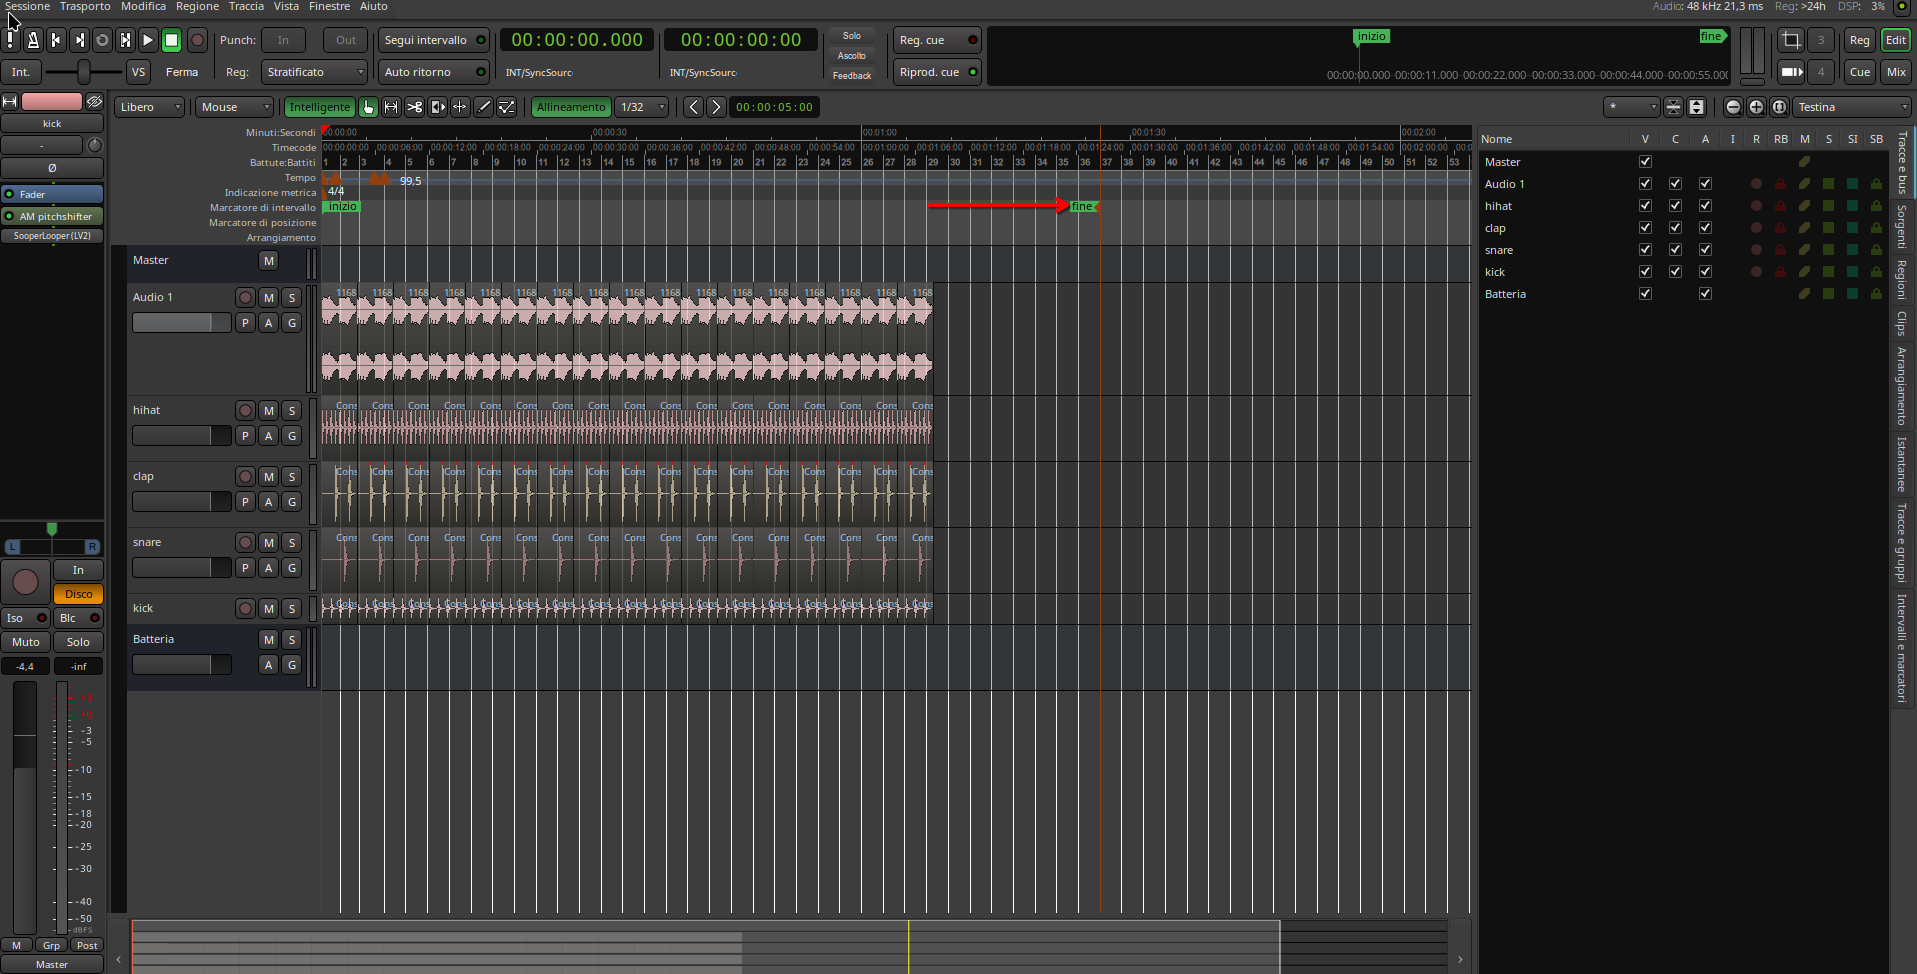Screen dimensions: 1917x974
Task: Click the Audio 1 track fader
Action: tap(181, 323)
